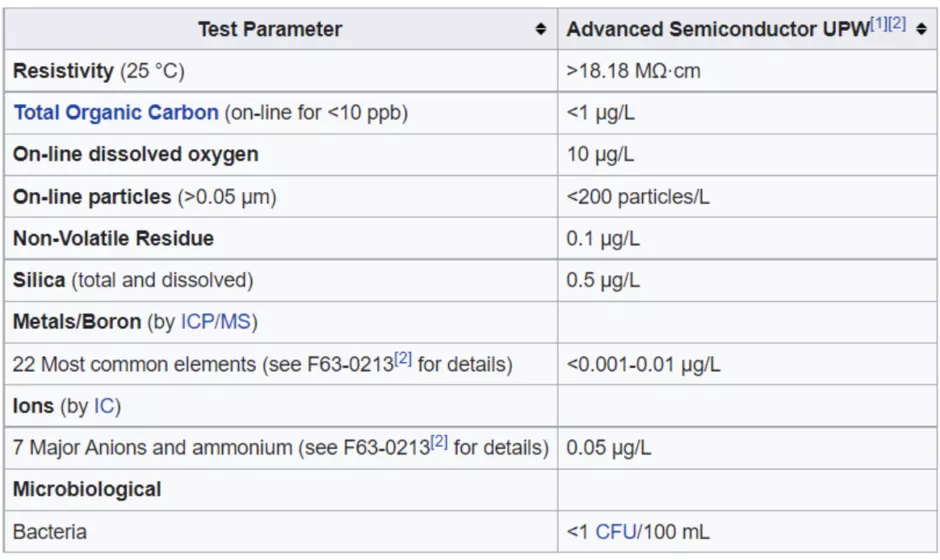940x560 pixels.
Task: Open citation [2] in 22 Most common elements row
Action: [x=403, y=359]
